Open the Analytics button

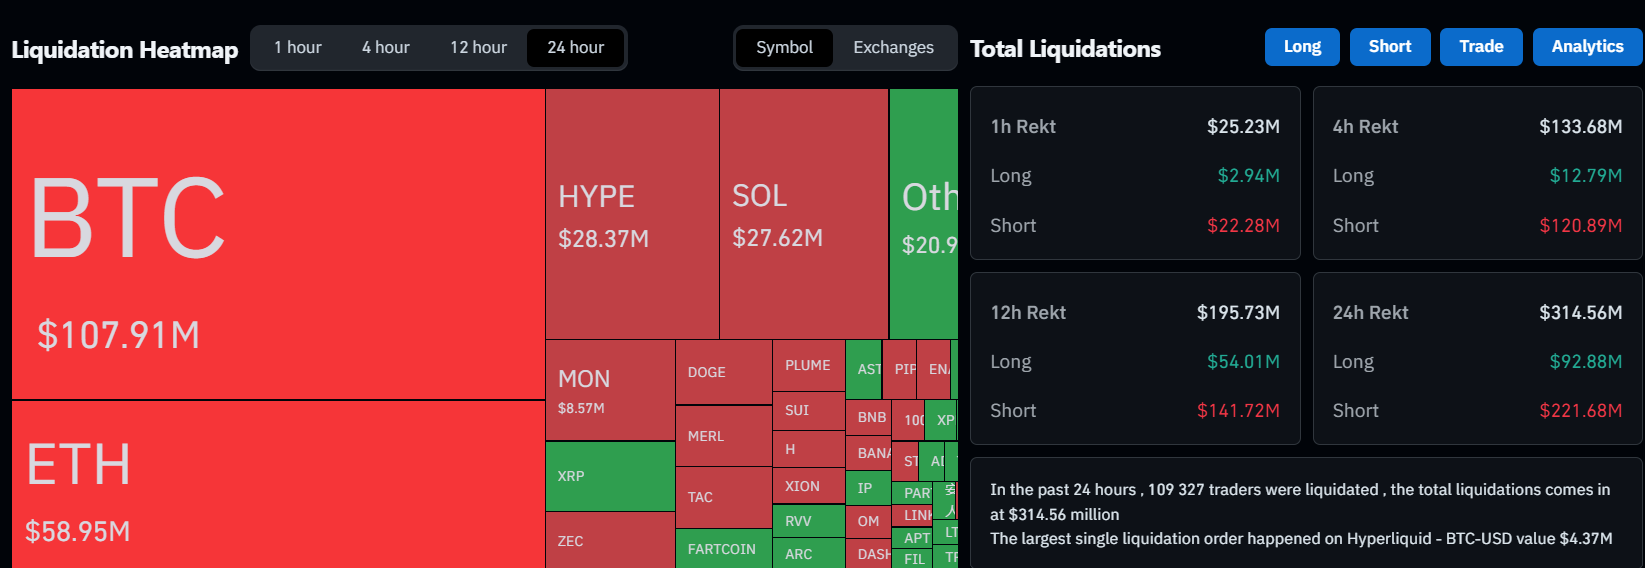point(1587,47)
